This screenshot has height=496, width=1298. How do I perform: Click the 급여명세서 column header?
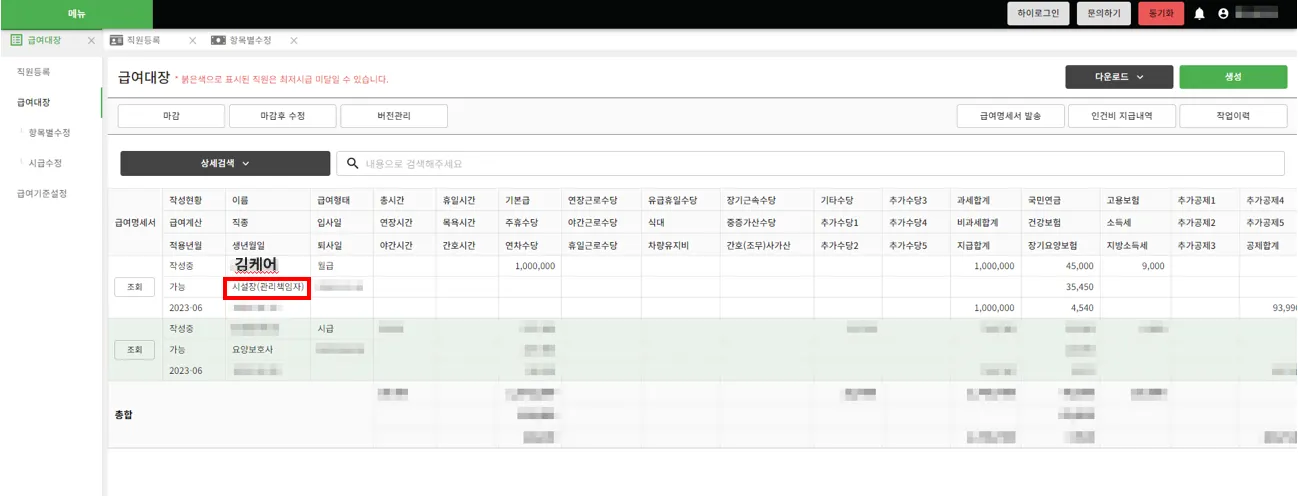135,222
